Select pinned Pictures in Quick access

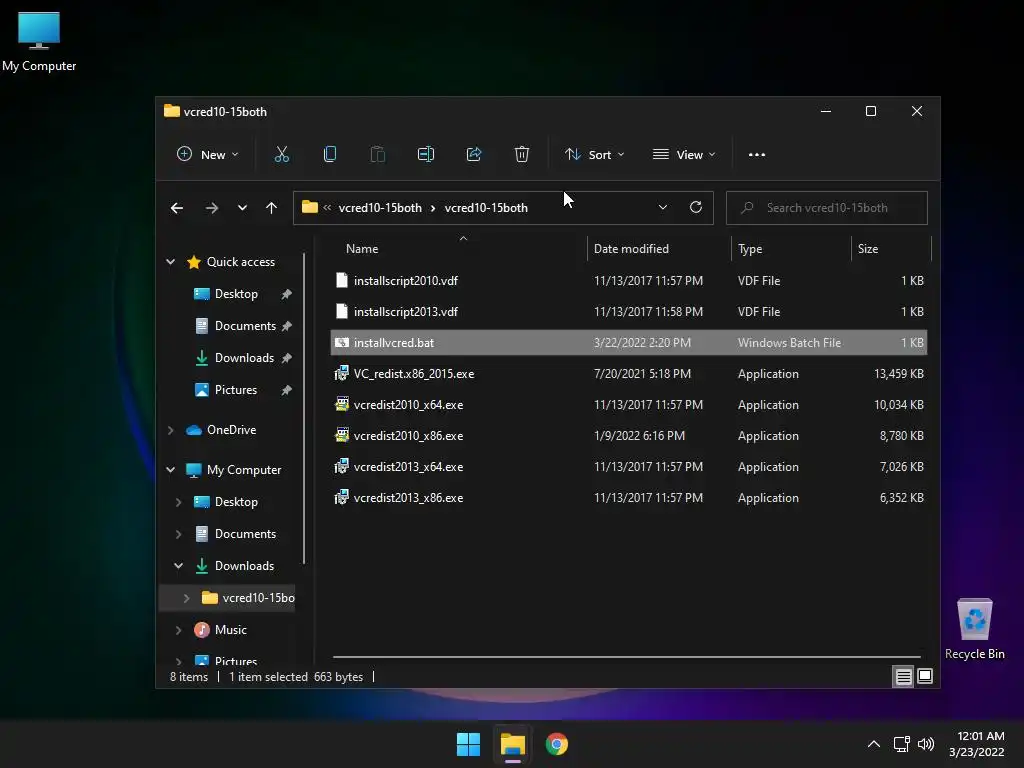click(x=236, y=389)
